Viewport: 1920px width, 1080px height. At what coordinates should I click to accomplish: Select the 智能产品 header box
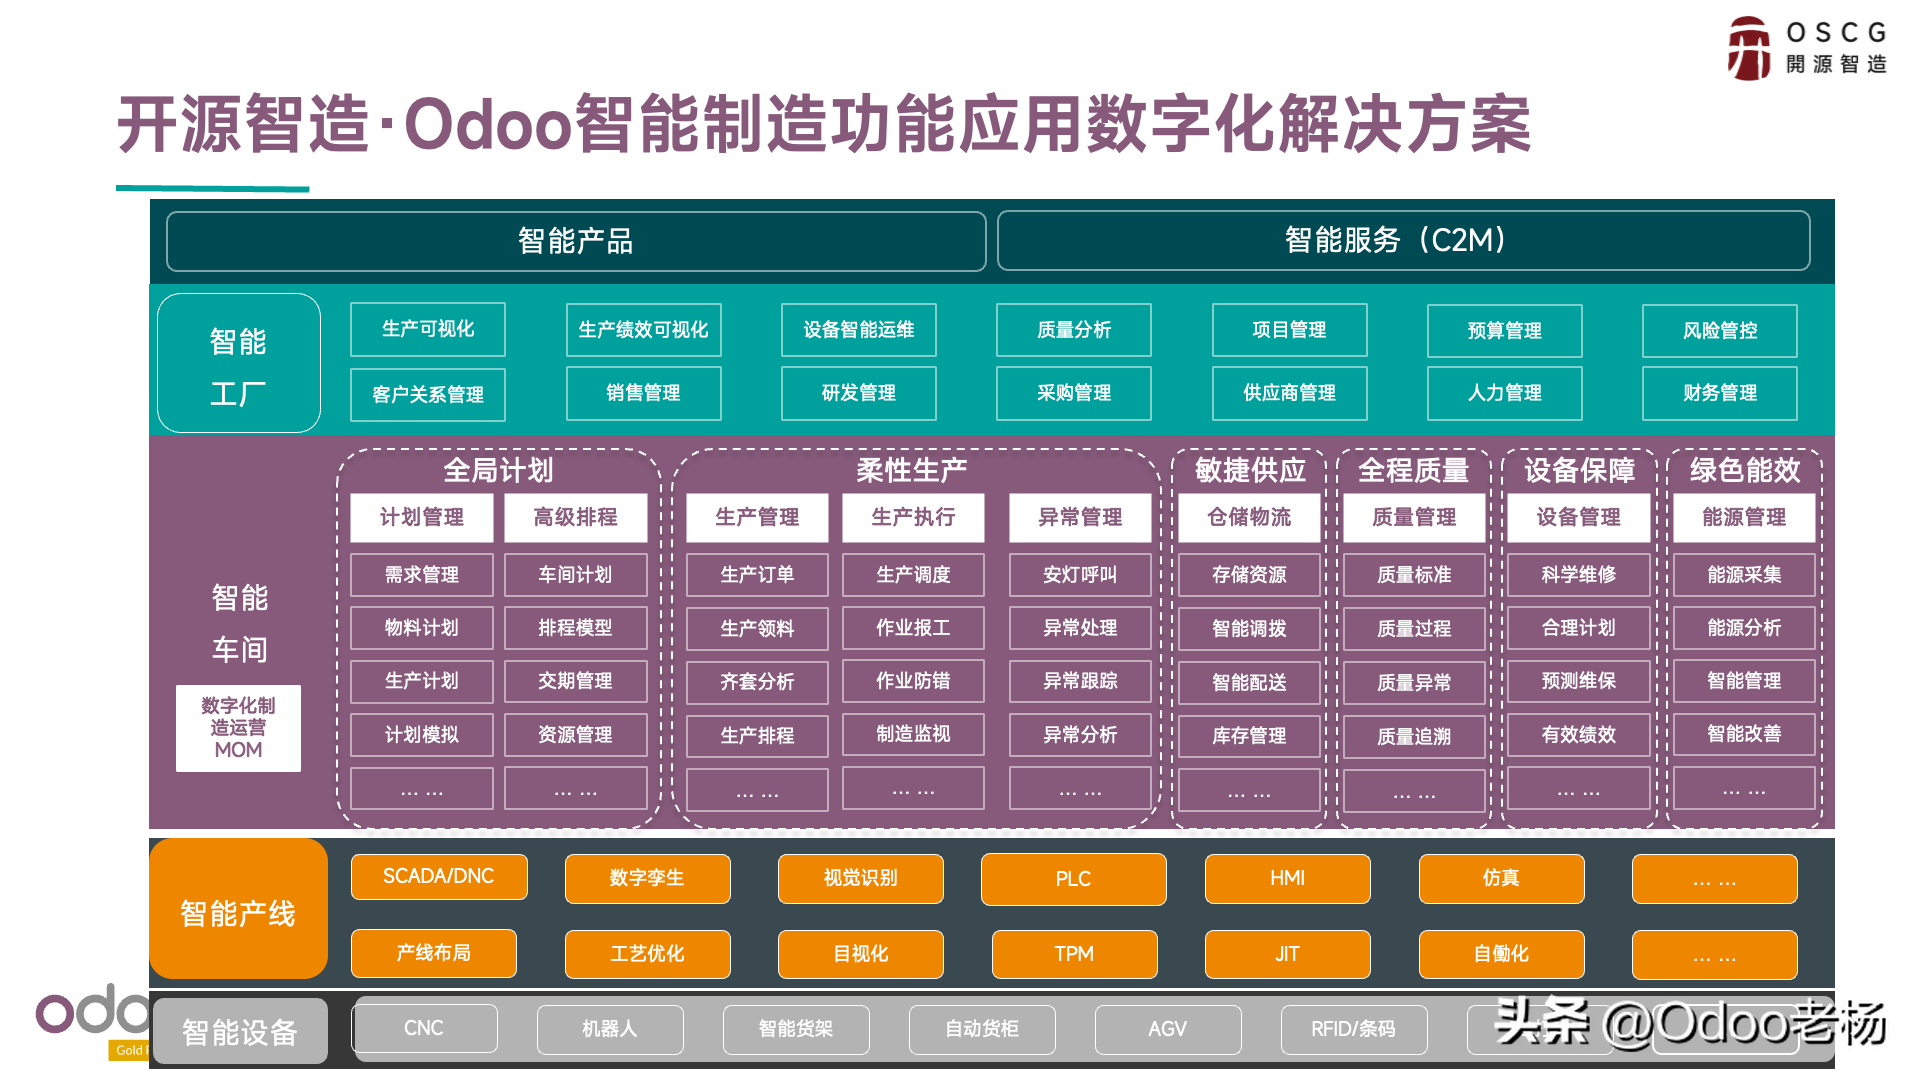point(576,241)
